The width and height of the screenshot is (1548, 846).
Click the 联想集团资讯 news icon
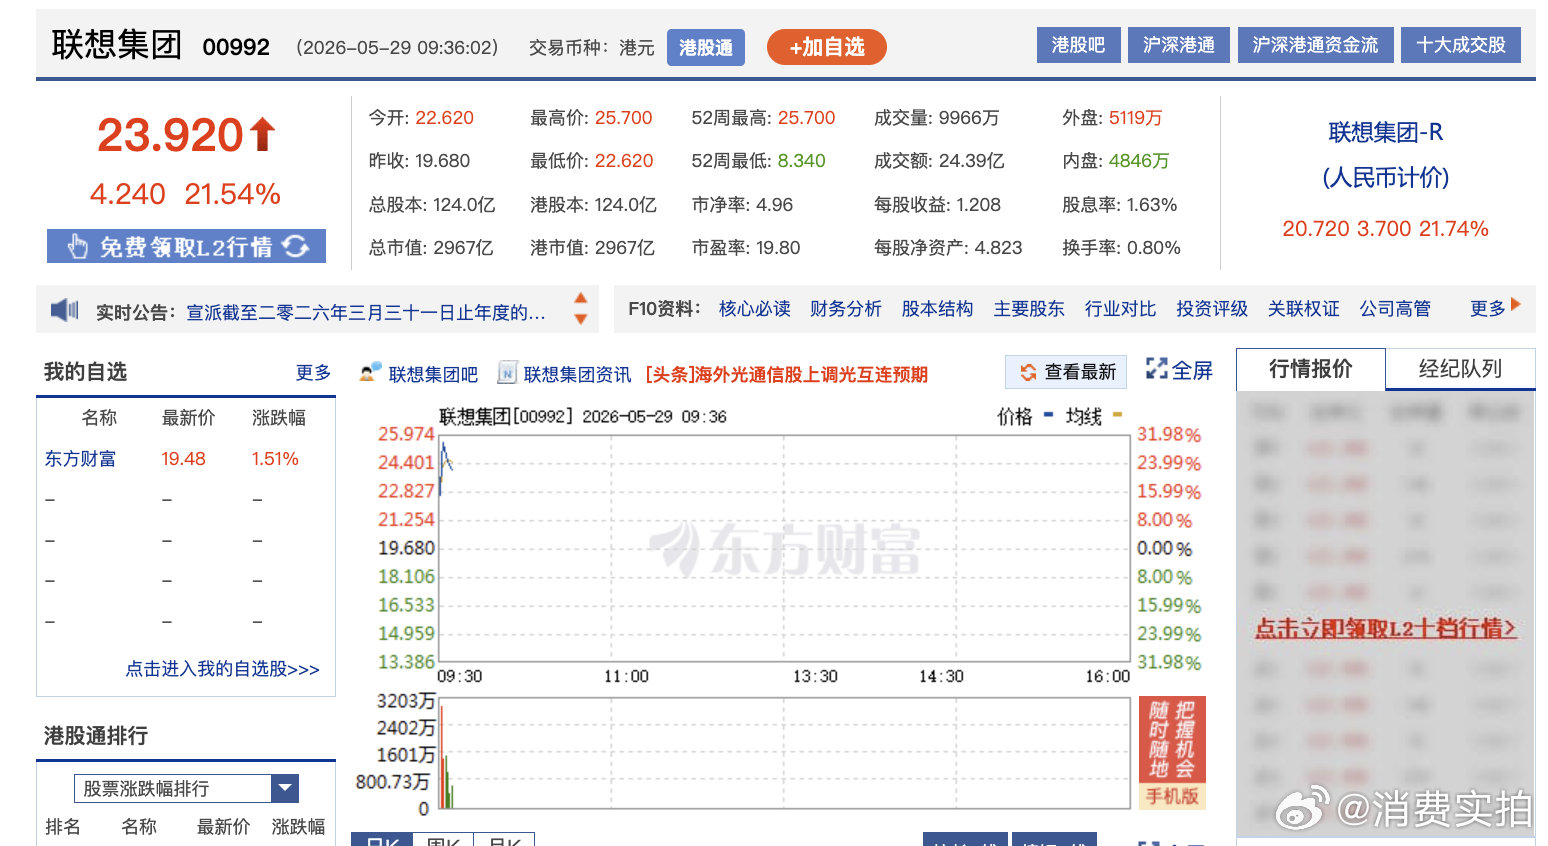[x=507, y=373]
